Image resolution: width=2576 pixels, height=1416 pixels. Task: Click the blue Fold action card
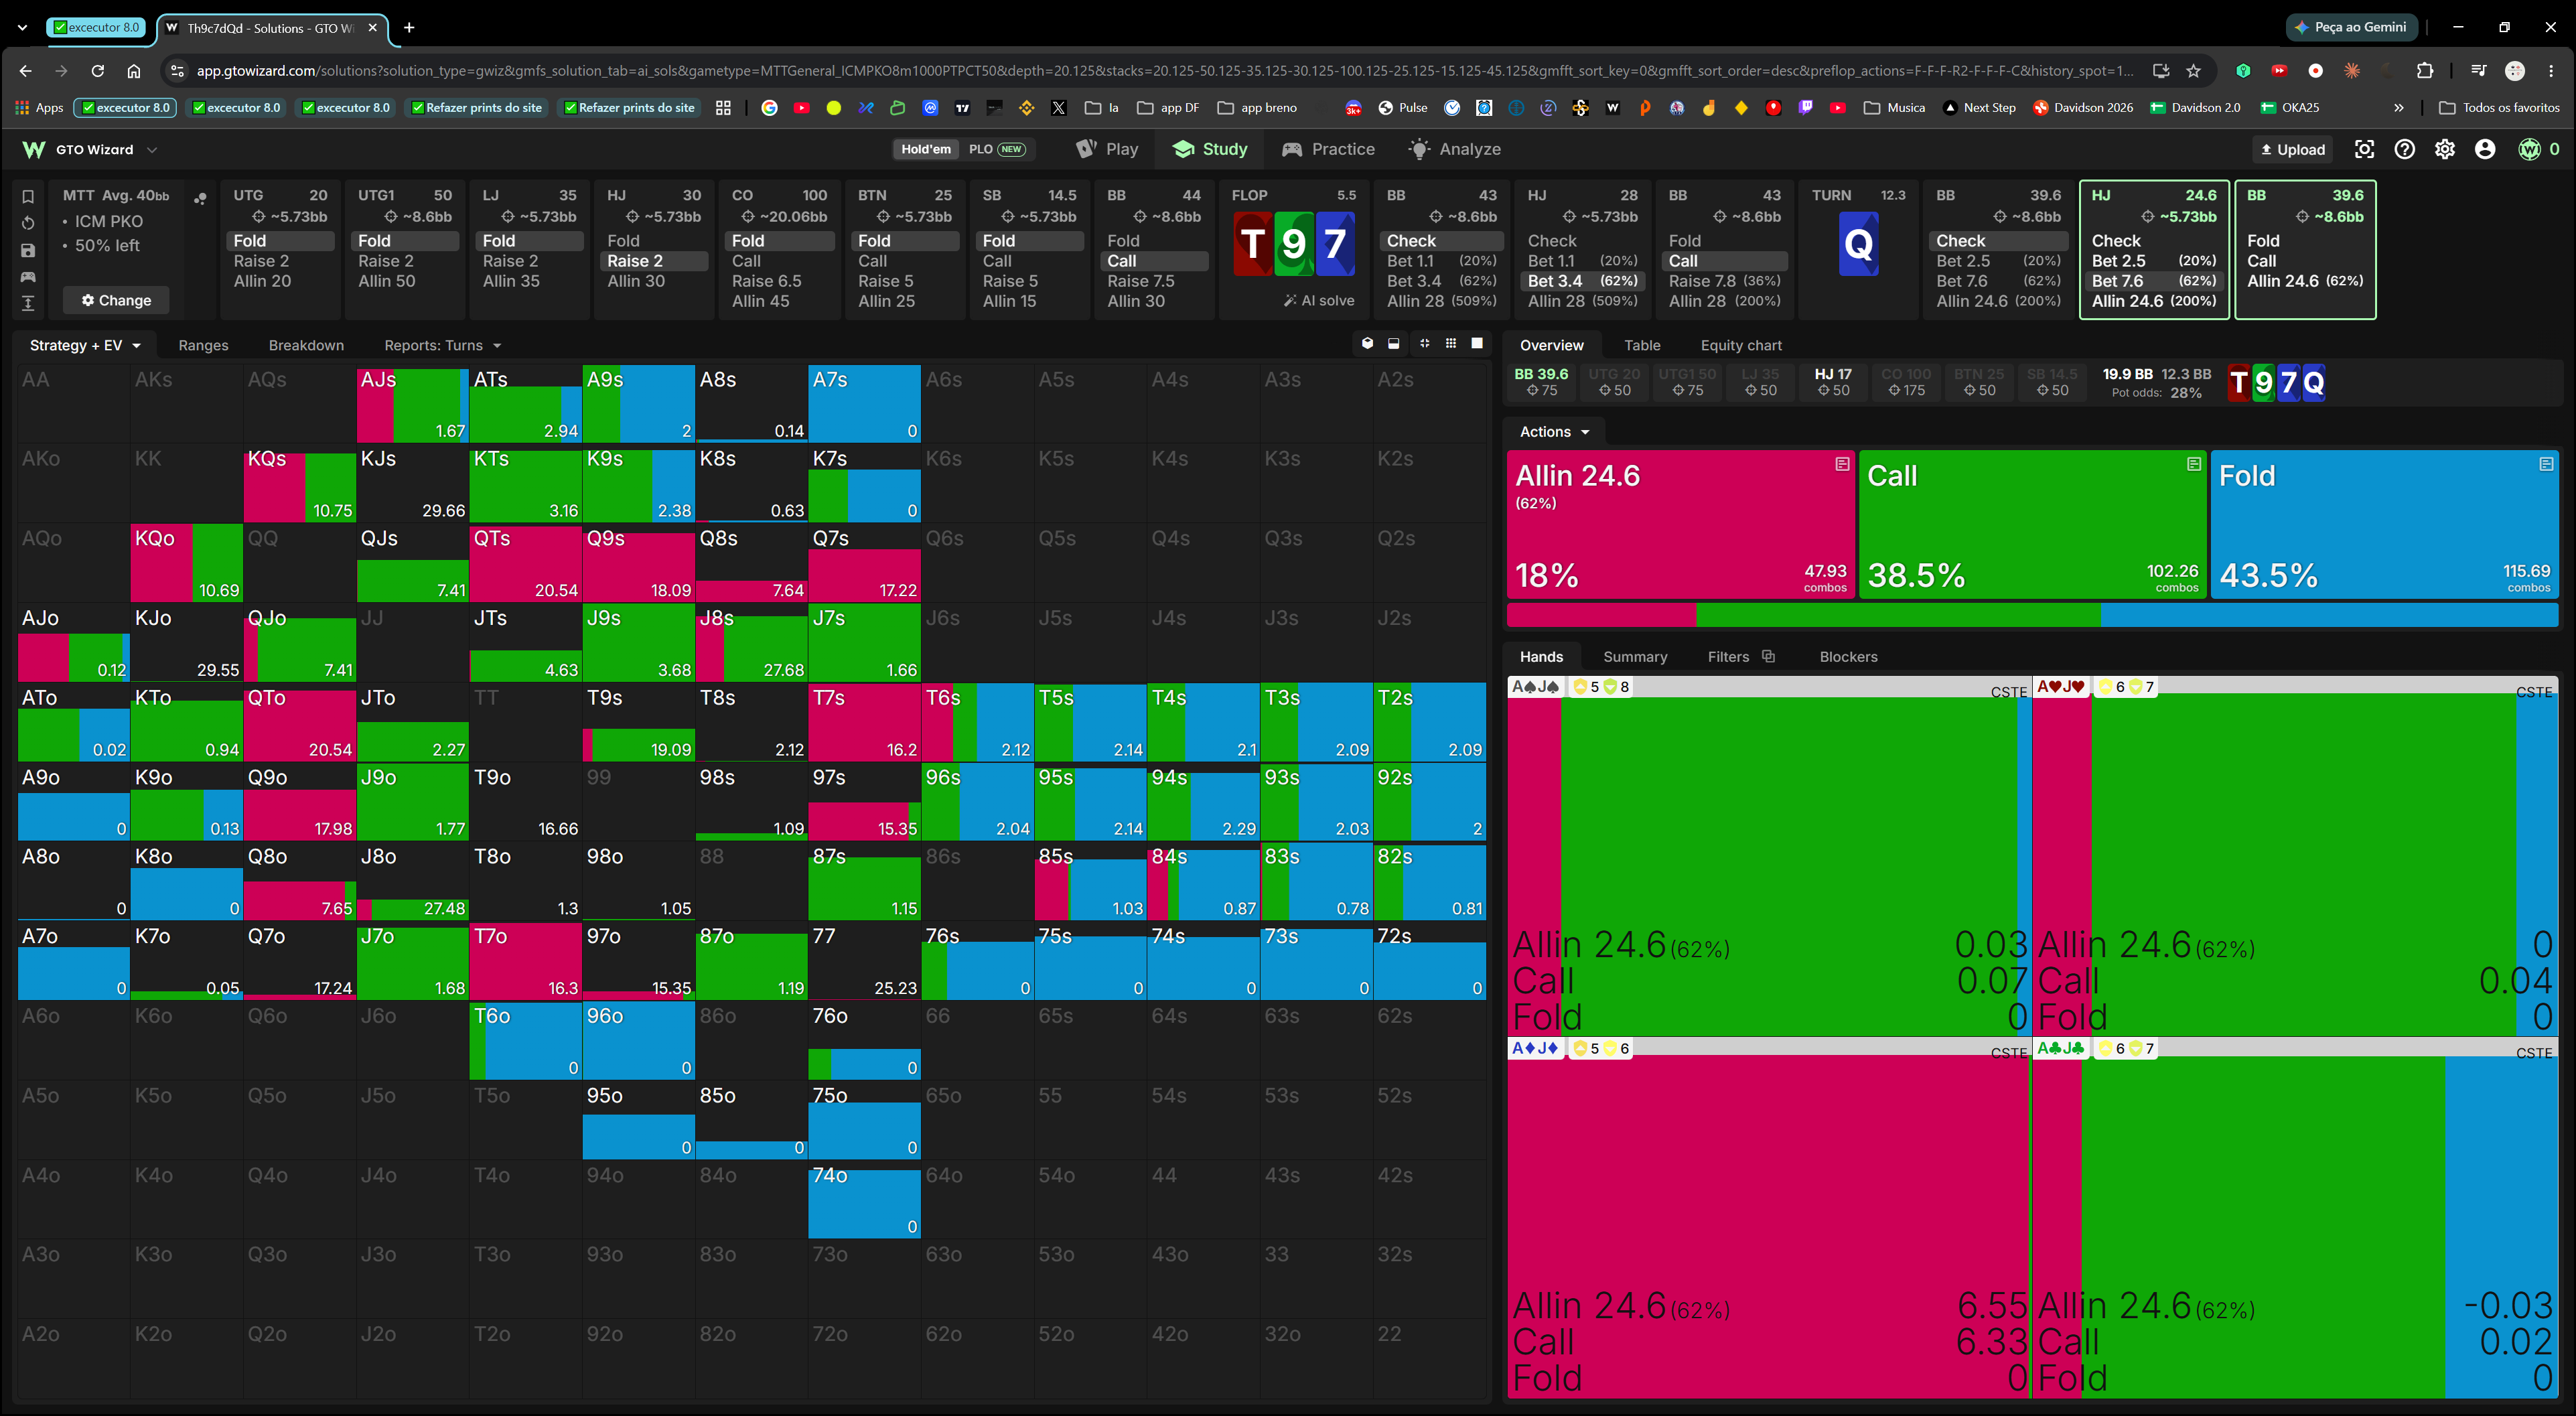coord(2384,525)
